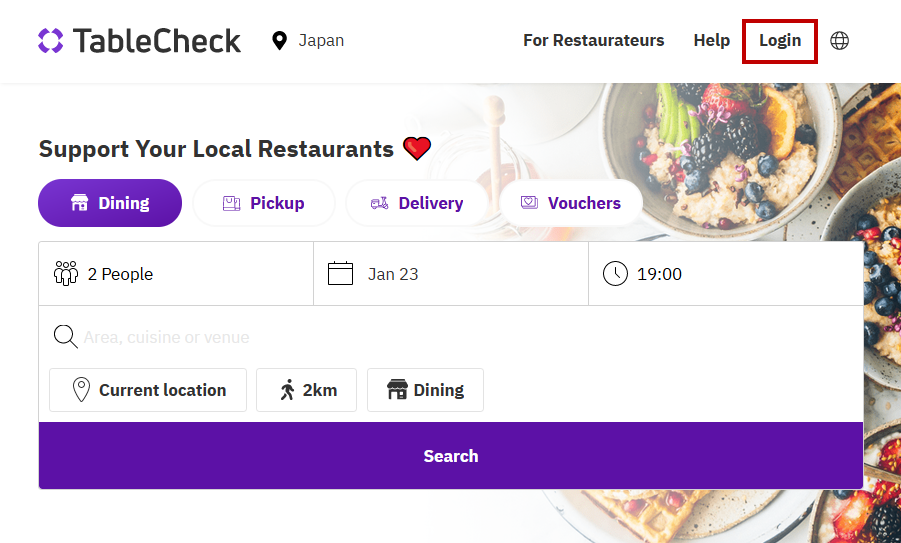The height and width of the screenshot is (543, 901).
Task: Select the Dining tab
Action: point(110,203)
